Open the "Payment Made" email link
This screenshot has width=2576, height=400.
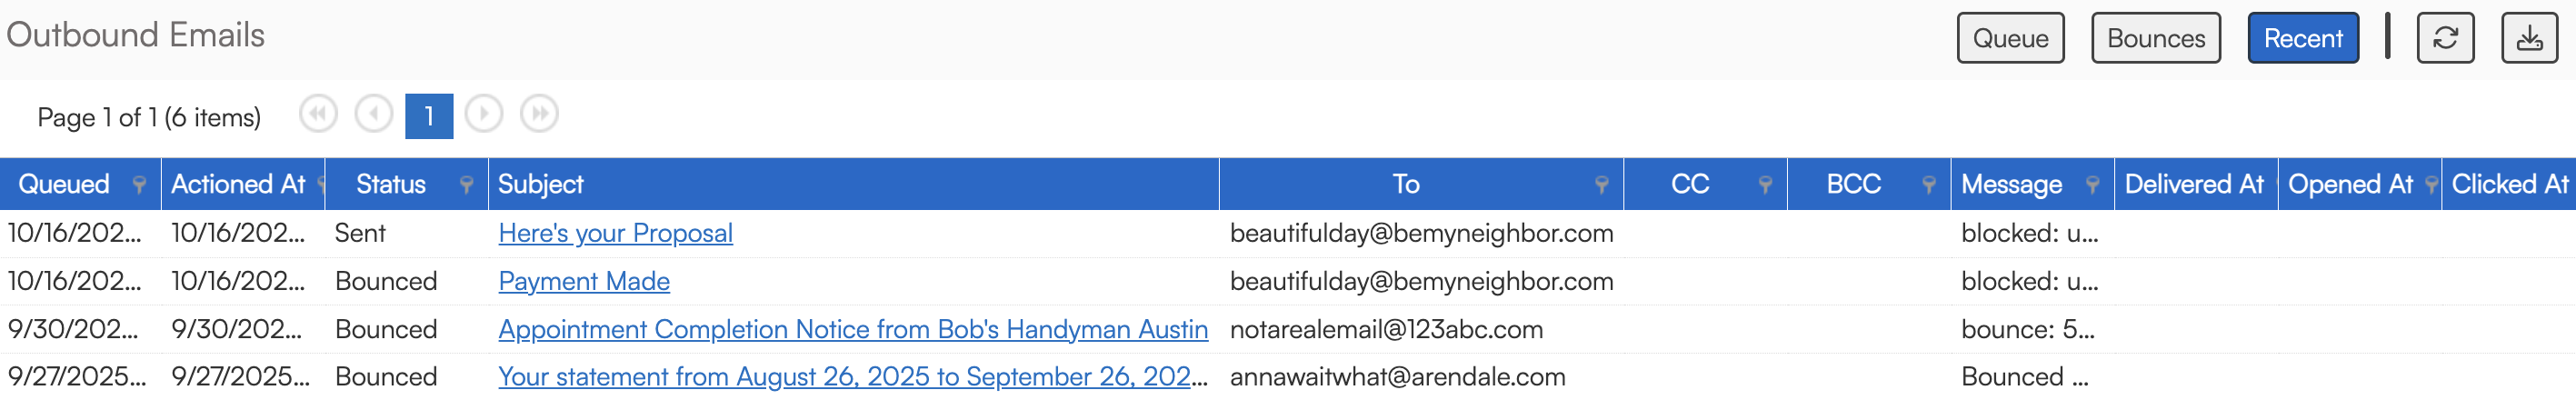coord(584,281)
